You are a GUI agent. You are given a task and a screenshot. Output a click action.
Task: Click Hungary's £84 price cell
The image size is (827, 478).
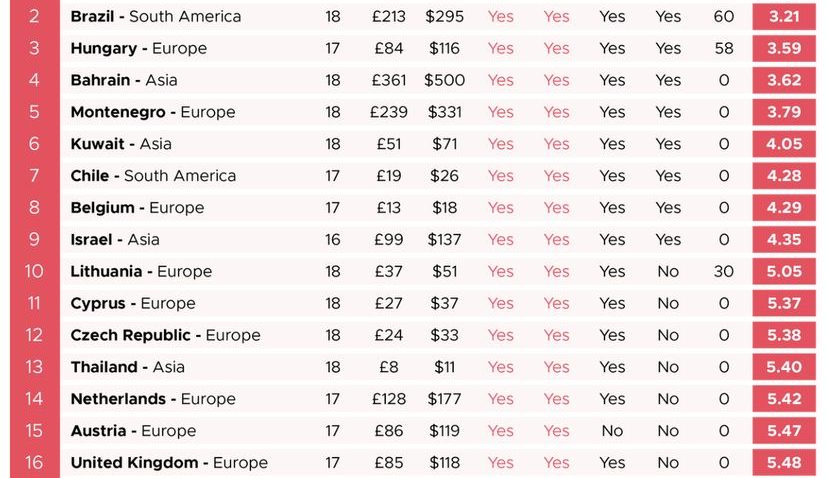(x=389, y=49)
